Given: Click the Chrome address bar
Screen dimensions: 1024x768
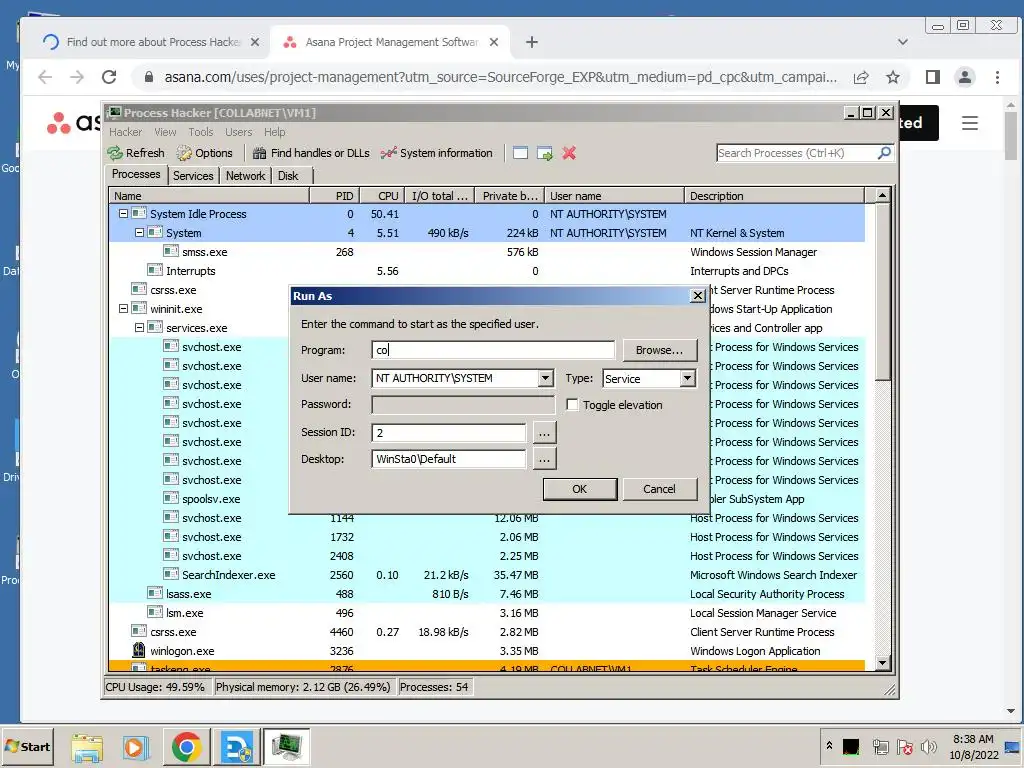Looking at the screenshot, I should click(x=500, y=77).
